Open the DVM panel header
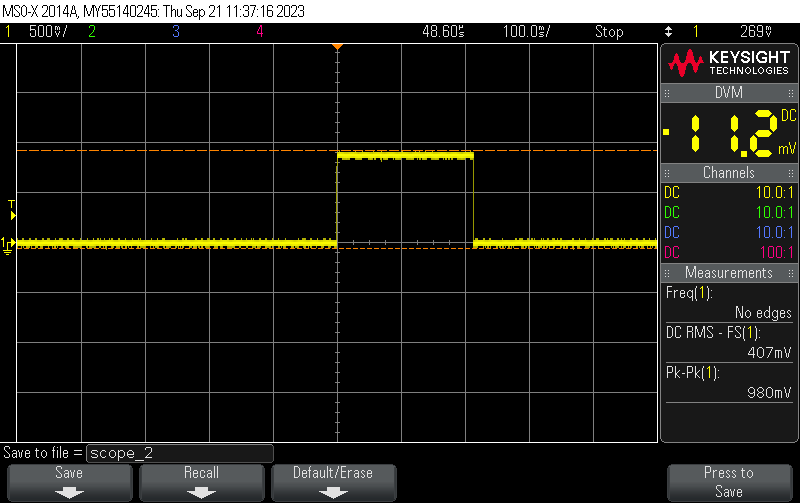This screenshot has width=800, height=503. point(729,93)
